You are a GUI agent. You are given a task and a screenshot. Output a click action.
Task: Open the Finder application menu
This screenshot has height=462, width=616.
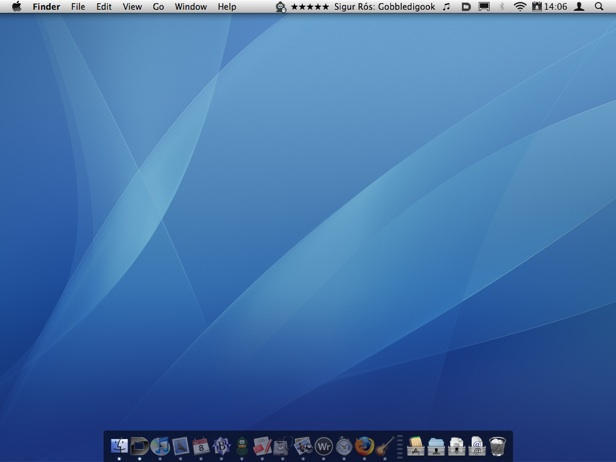[46, 7]
